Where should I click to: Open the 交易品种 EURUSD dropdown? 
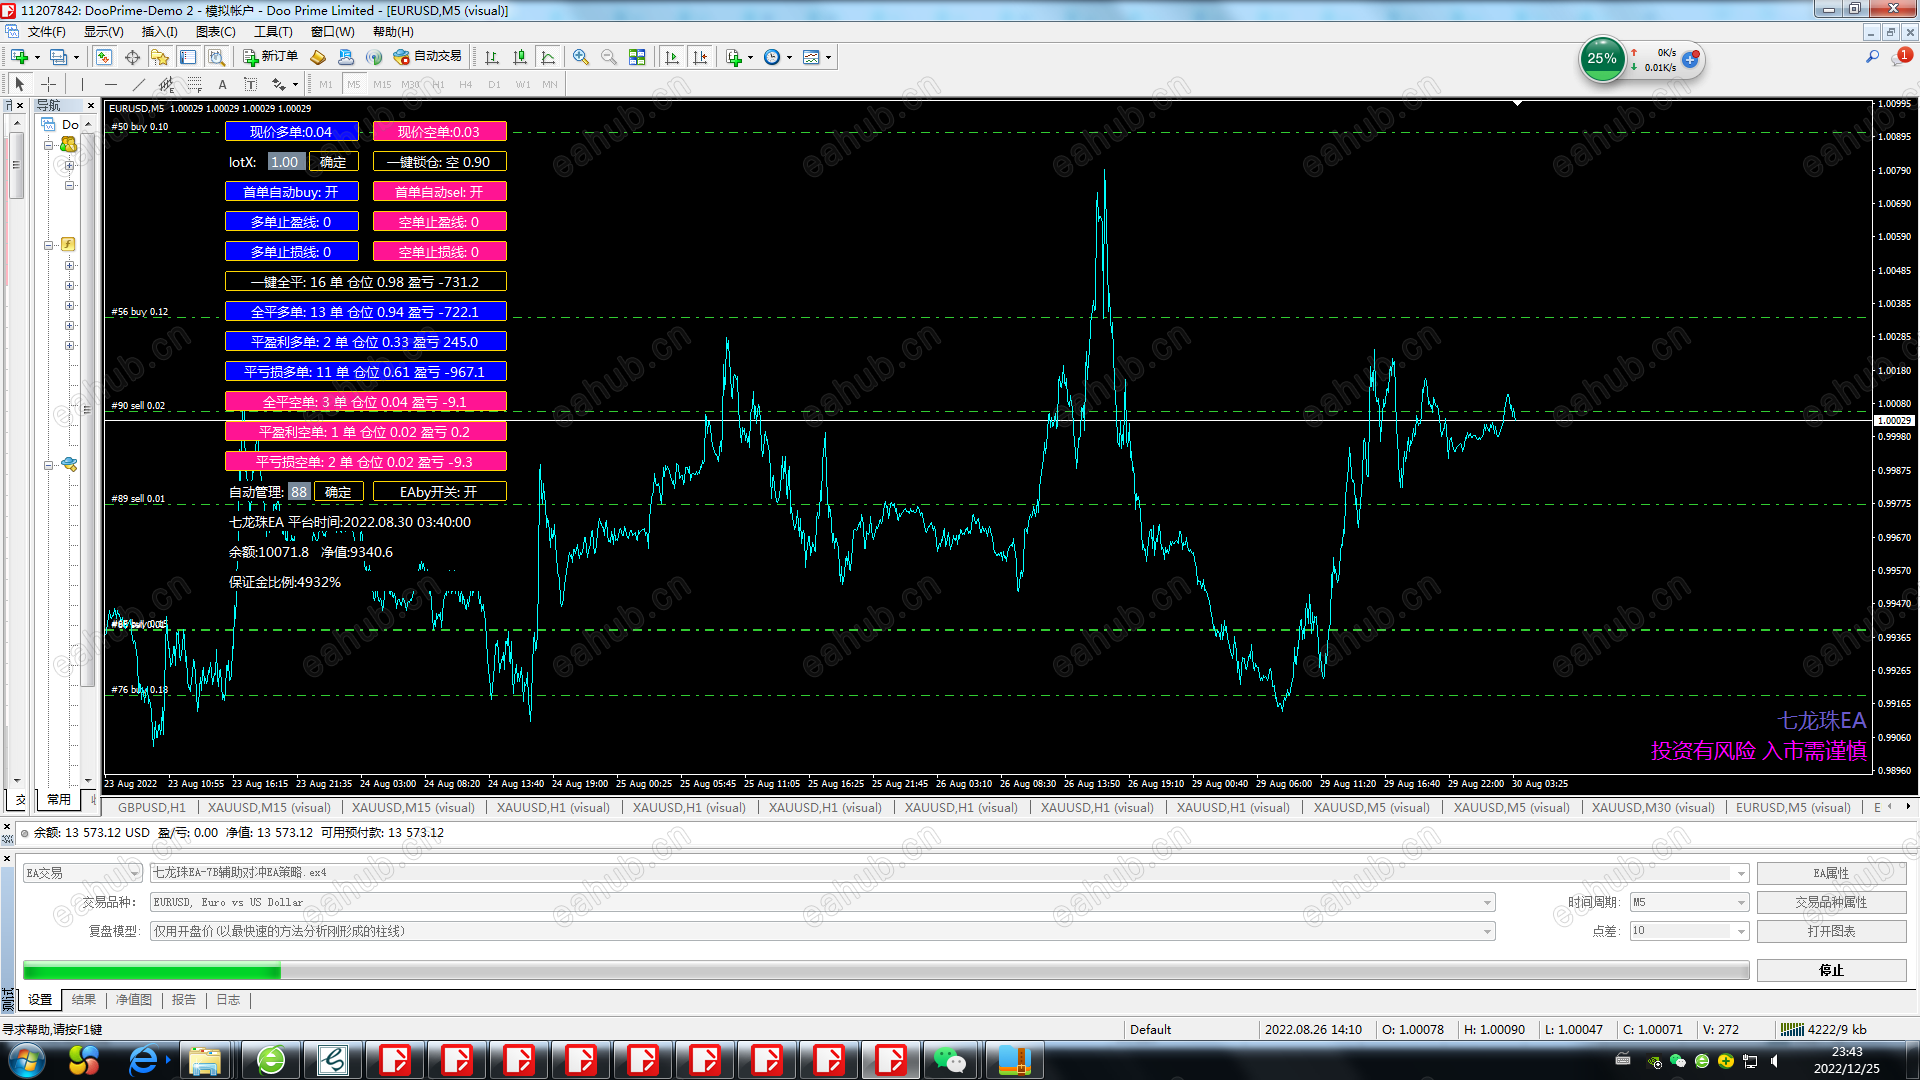click(x=1487, y=902)
